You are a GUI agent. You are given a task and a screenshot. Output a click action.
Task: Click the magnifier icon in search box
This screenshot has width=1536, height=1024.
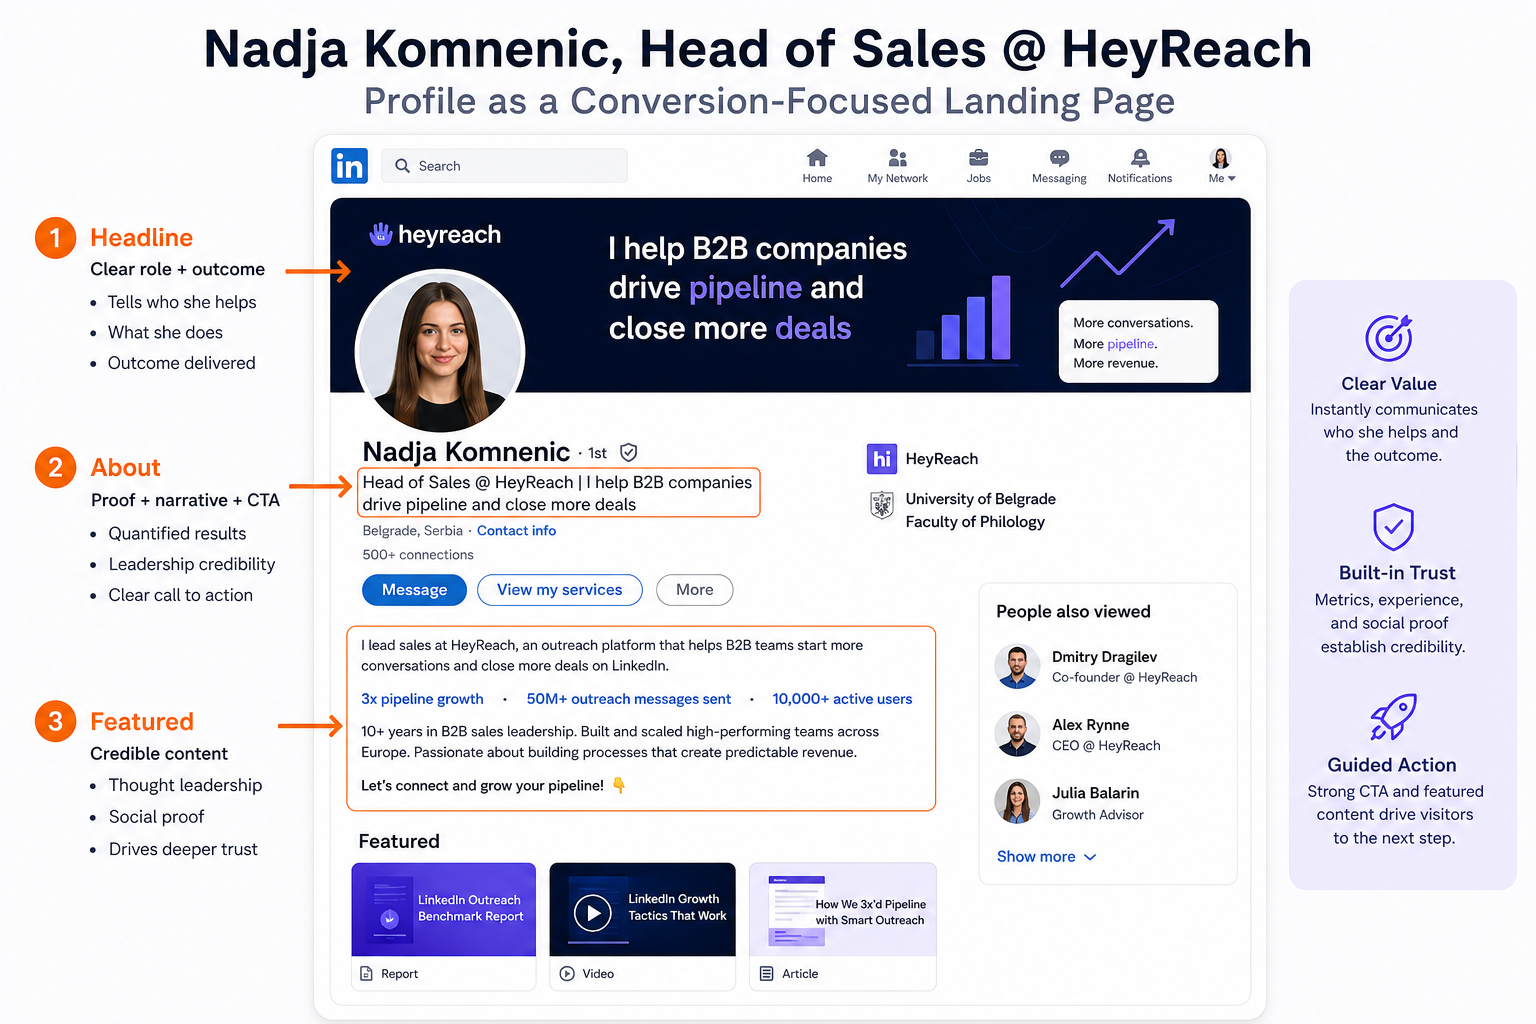click(402, 166)
